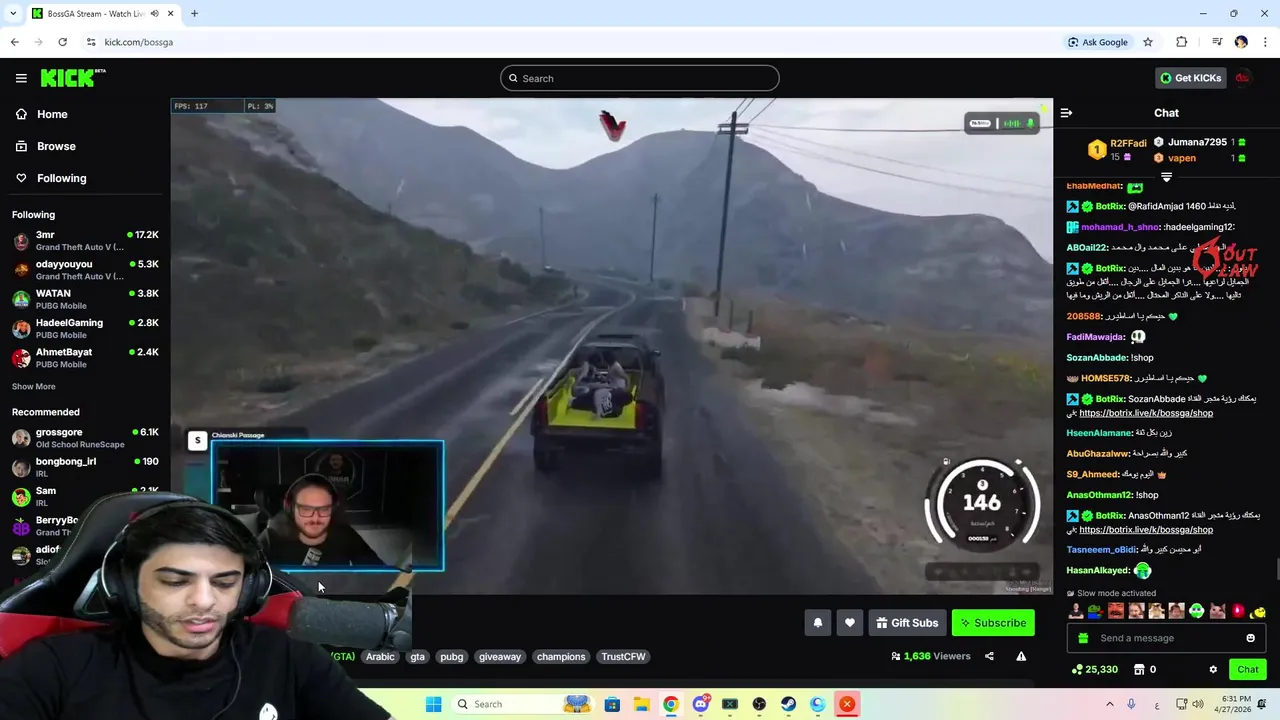This screenshot has height=720, width=1280.
Task: Click the green gift icon in chat input
Action: (x=1081, y=638)
